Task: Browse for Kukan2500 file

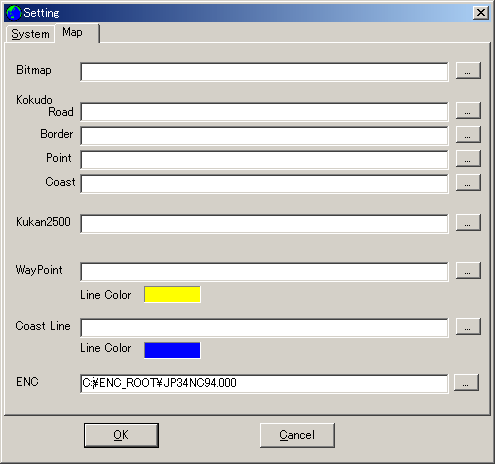Action: point(468,222)
